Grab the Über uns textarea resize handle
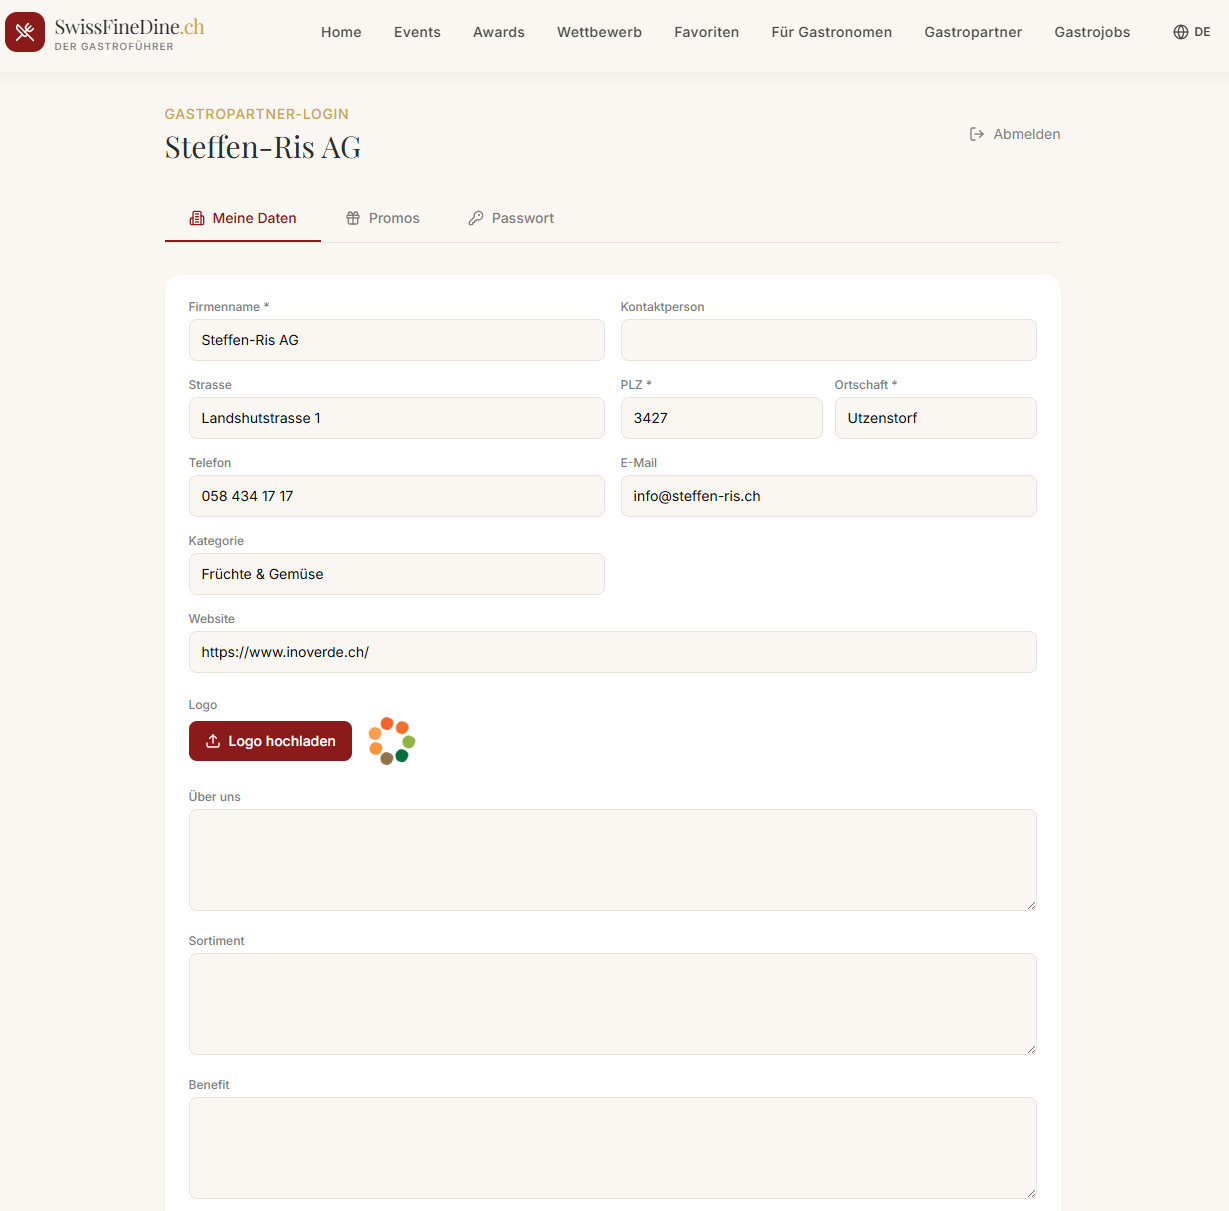This screenshot has width=1229, height=1211. pos(1031,905)
